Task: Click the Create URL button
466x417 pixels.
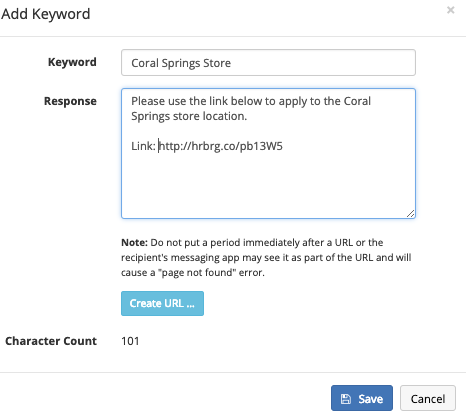Action: point(162,303)
